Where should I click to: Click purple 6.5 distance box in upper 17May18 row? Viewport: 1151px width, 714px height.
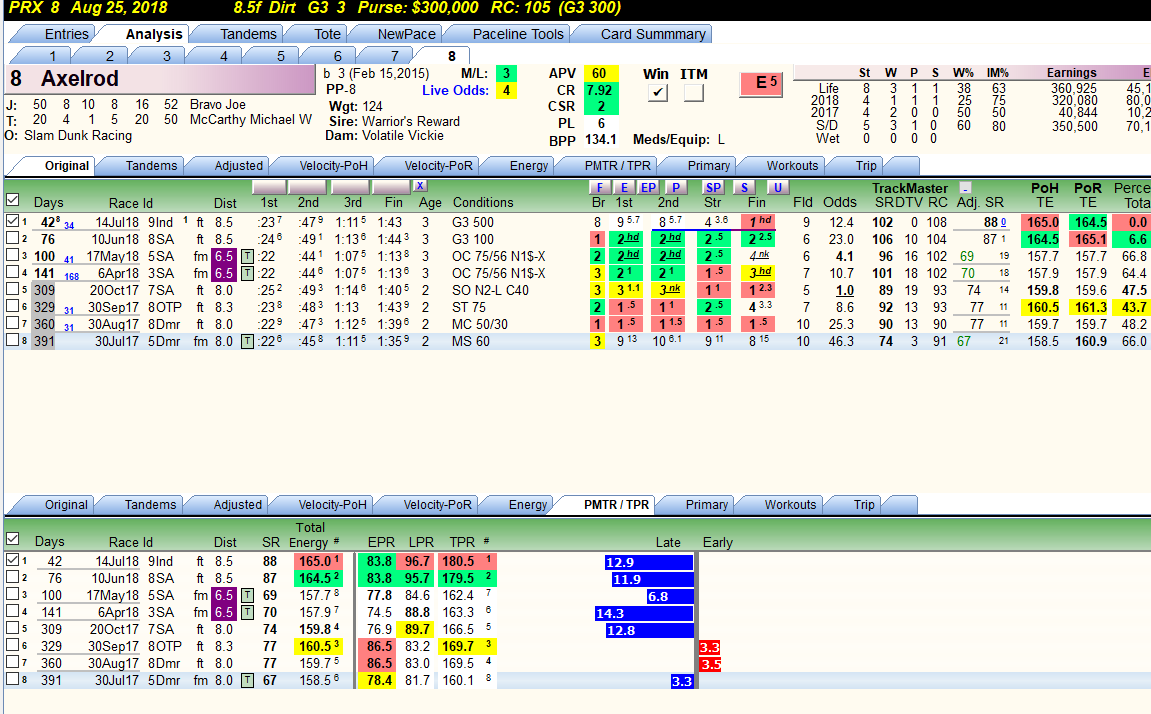224,256
